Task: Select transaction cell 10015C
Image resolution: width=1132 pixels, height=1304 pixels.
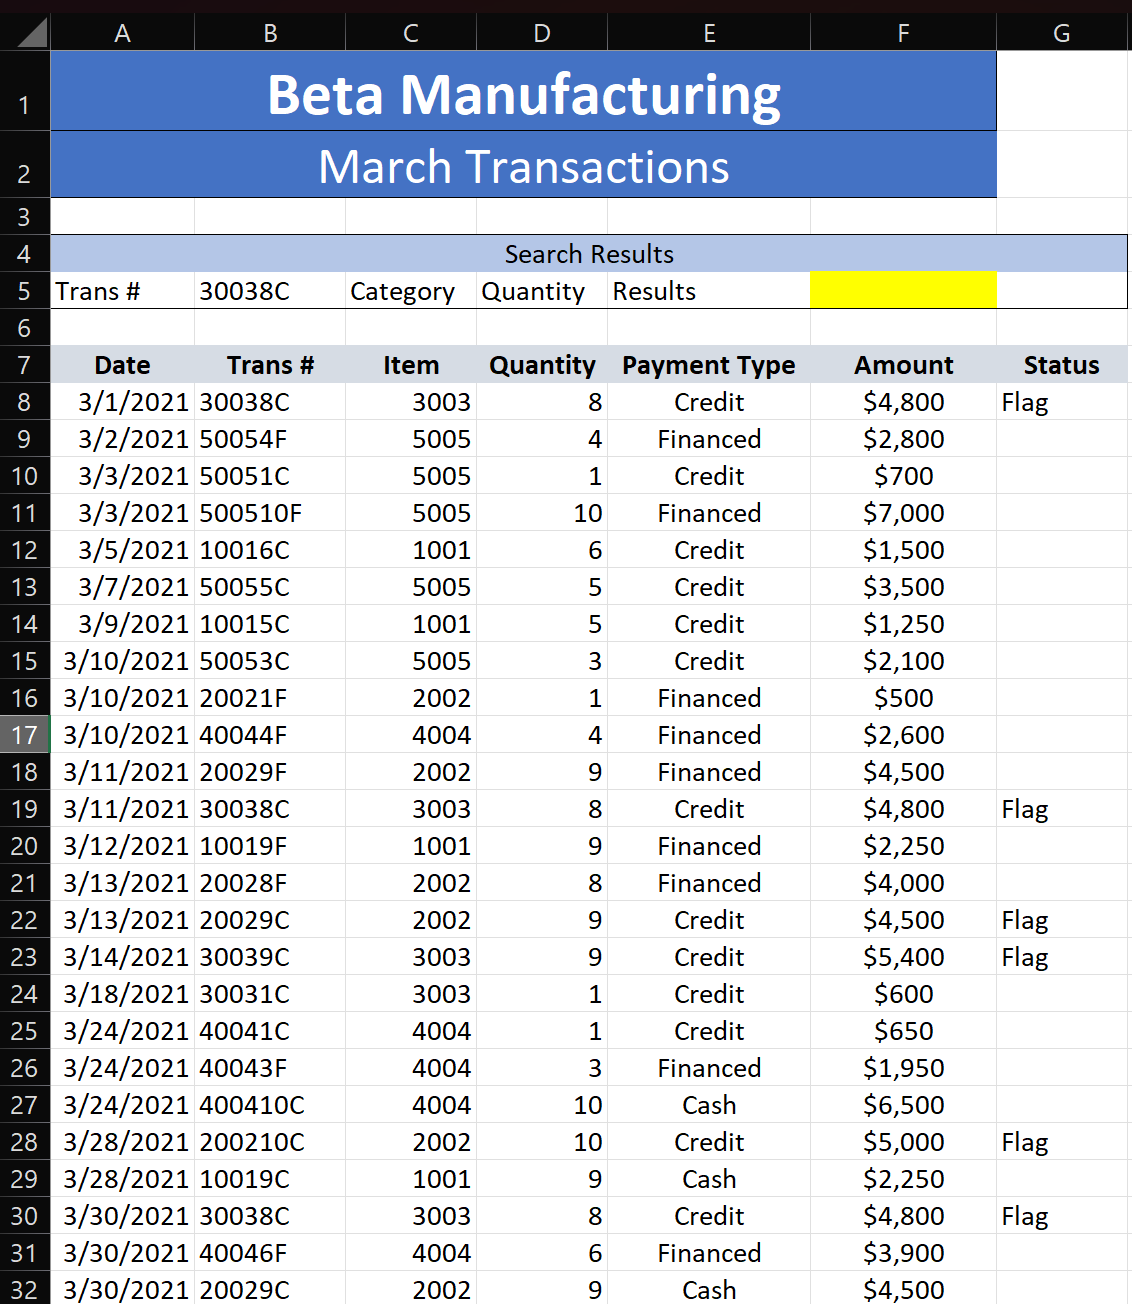Action: tap(270, 624)
